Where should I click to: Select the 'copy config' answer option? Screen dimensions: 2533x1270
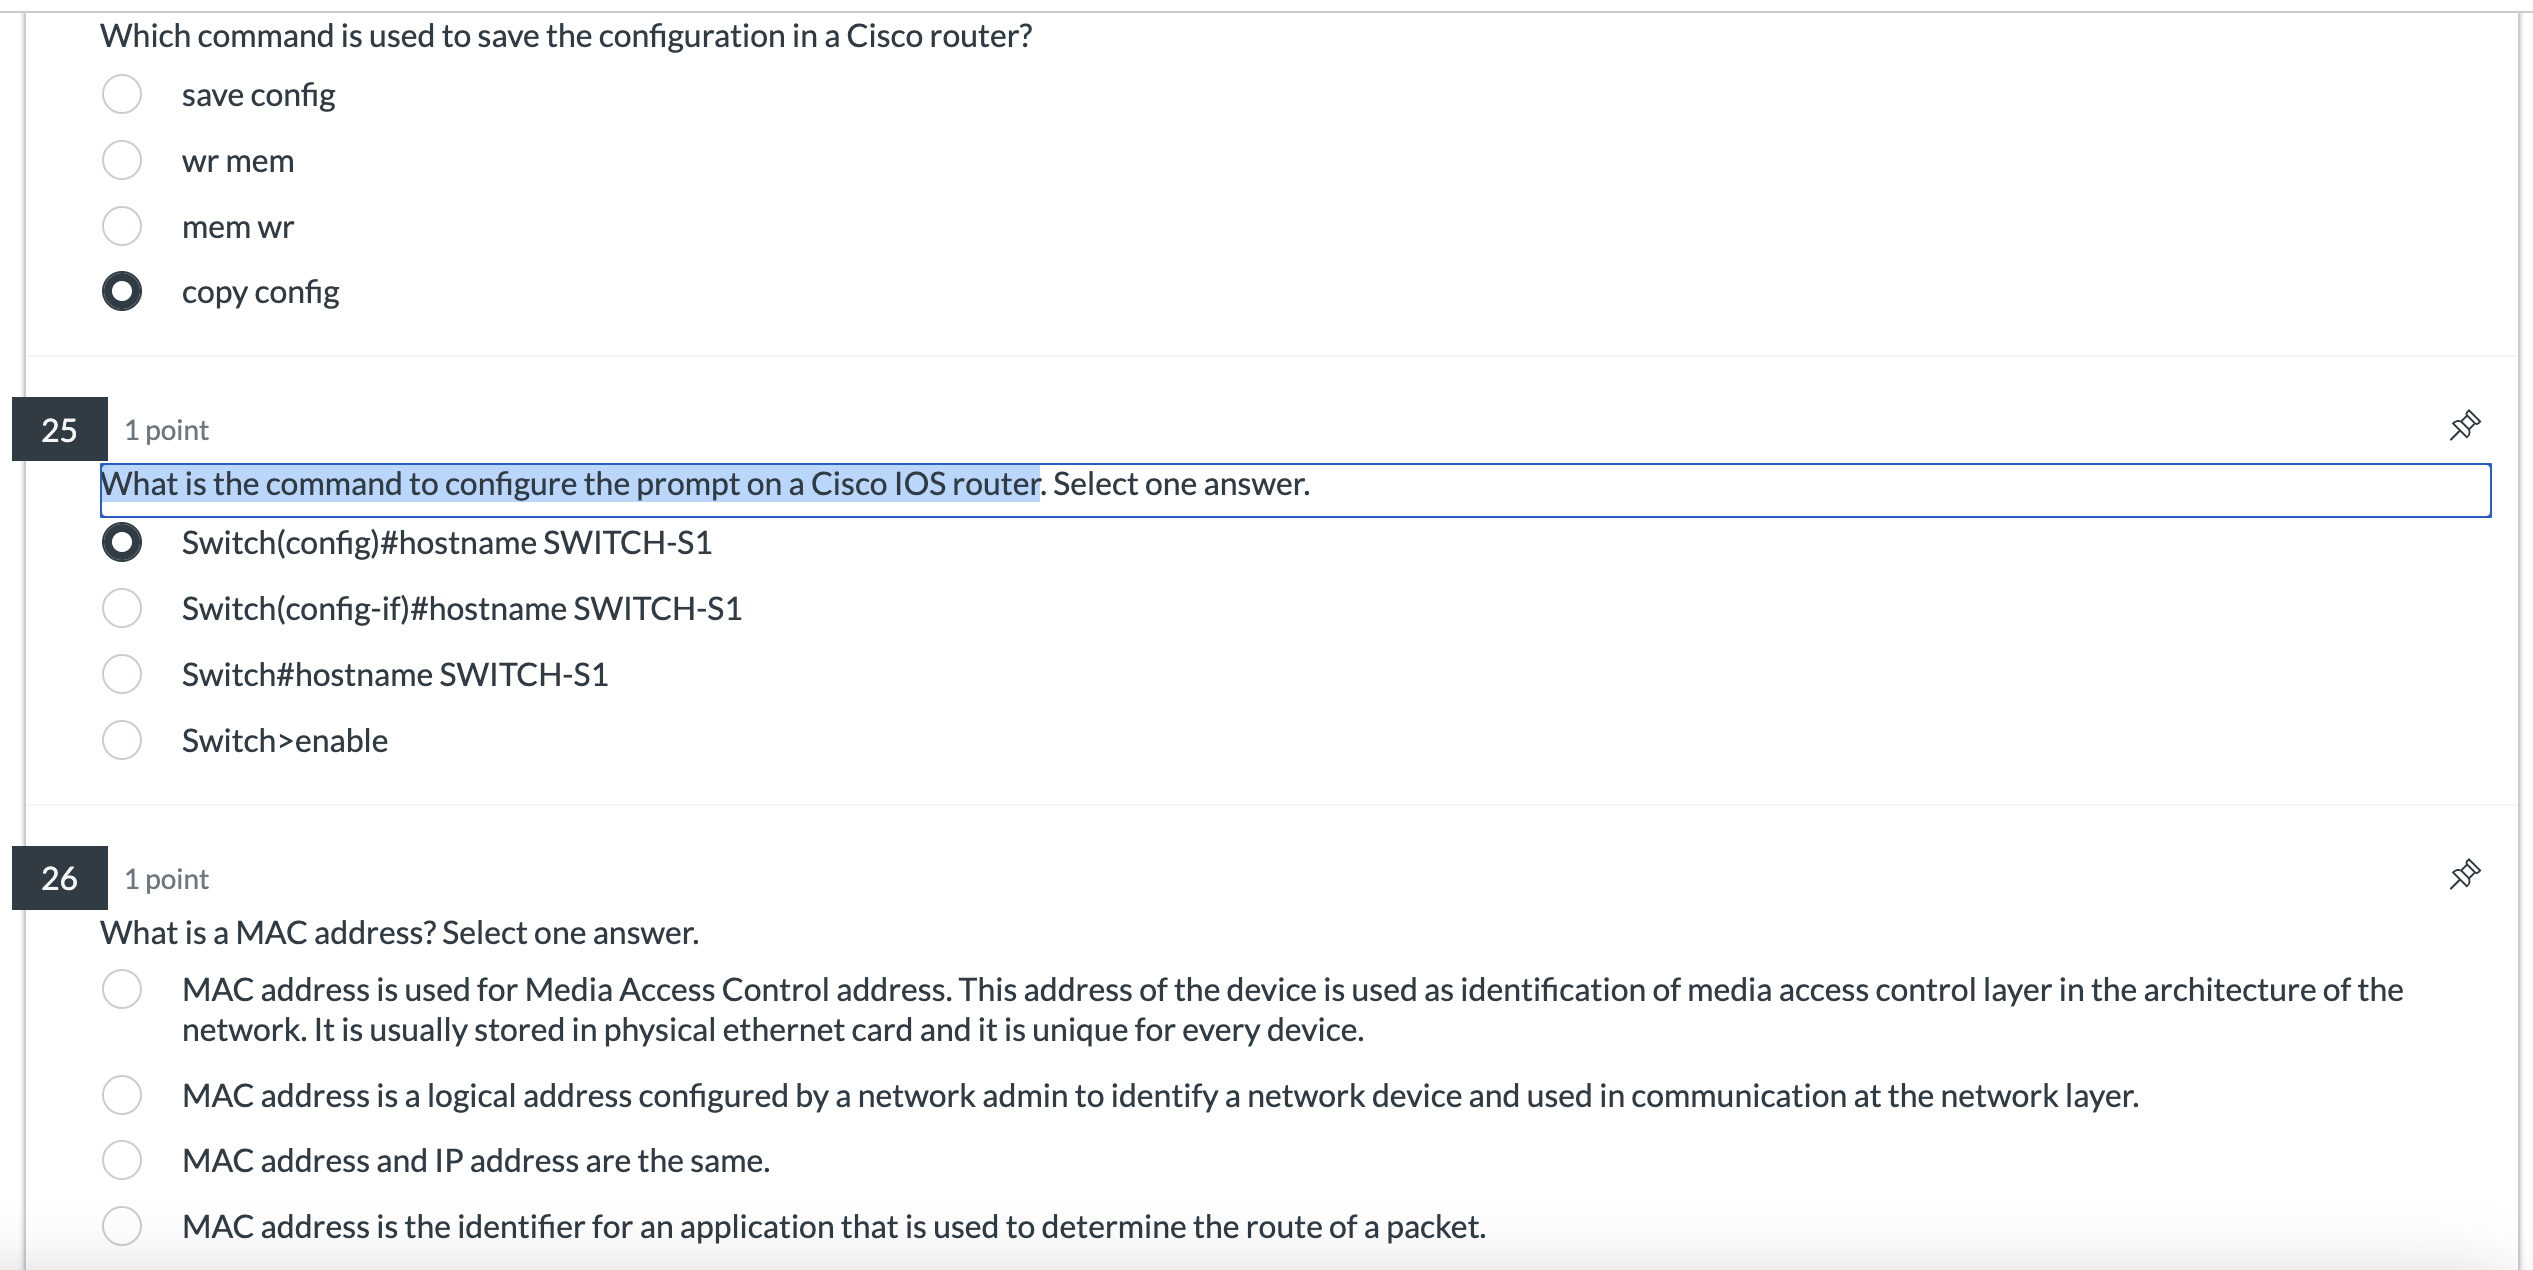coord(121,291)
